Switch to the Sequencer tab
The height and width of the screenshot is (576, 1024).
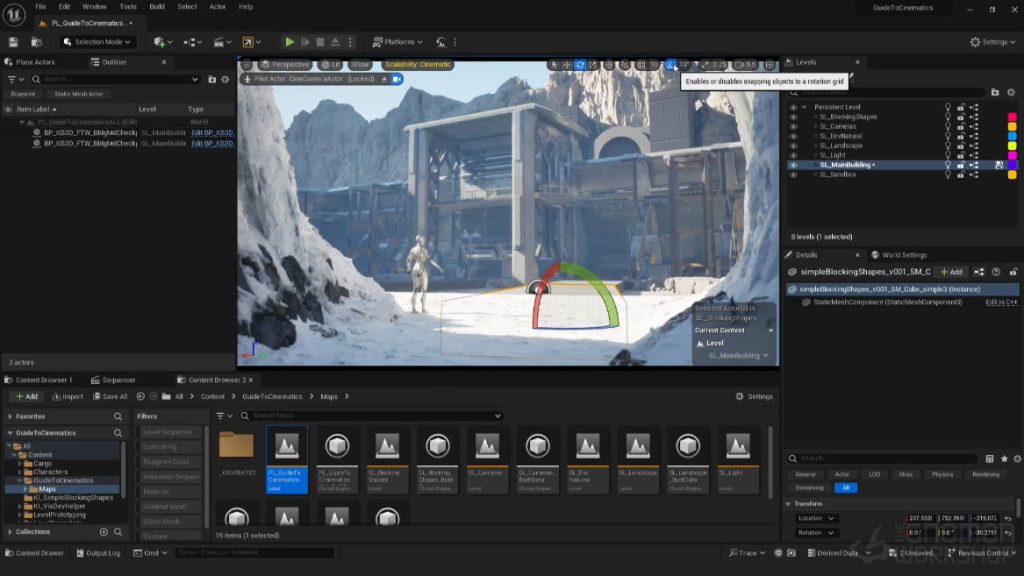(x=113, y=380)
